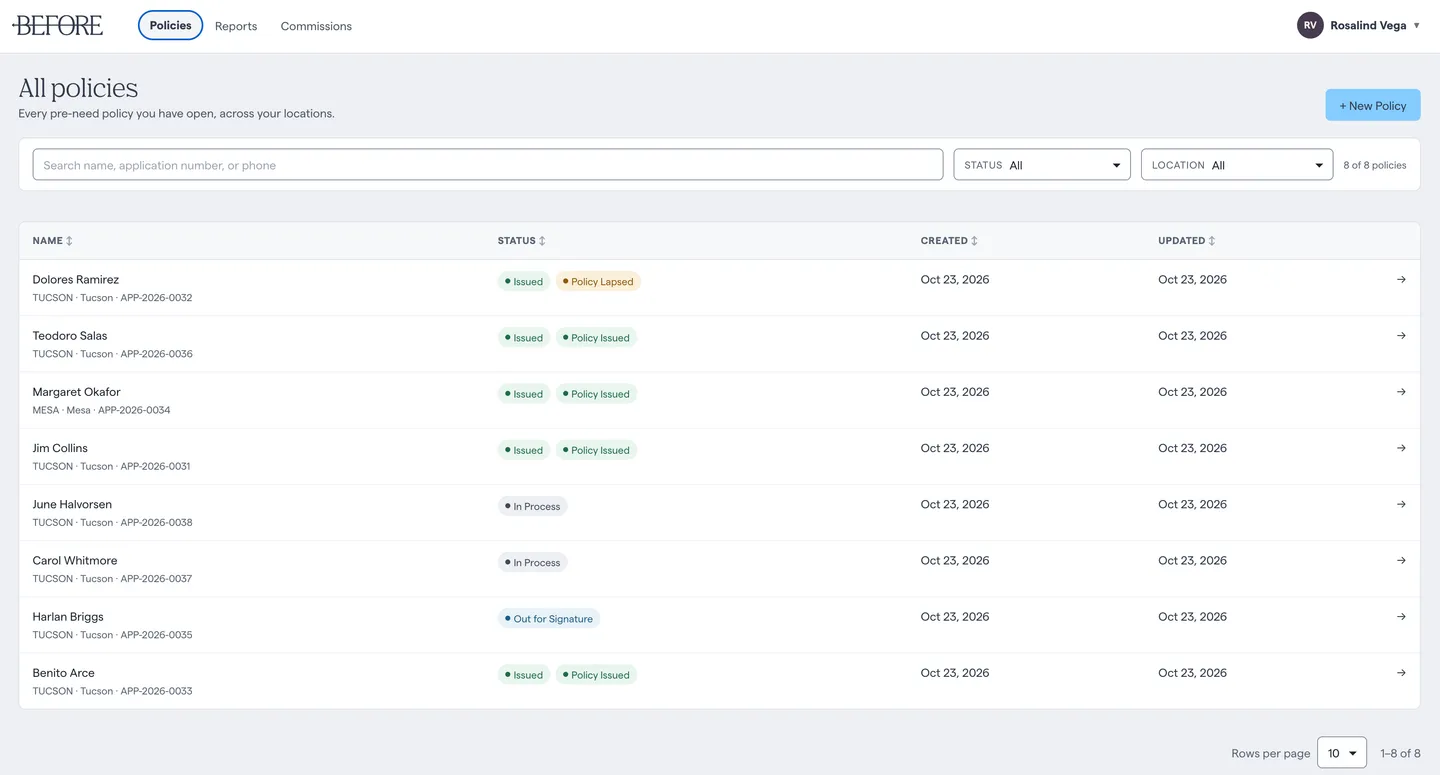Open Harlan Briggs policy row arrow
Image resolution: width=1440 pixels, height=775 pixels.
click(x=1401, y=616)
